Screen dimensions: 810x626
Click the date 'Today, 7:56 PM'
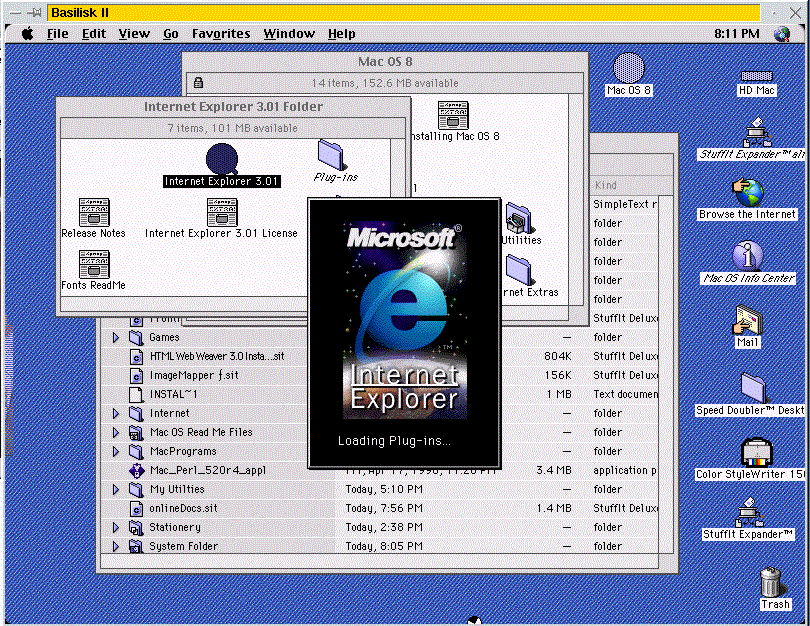click(x=384, y=508)
